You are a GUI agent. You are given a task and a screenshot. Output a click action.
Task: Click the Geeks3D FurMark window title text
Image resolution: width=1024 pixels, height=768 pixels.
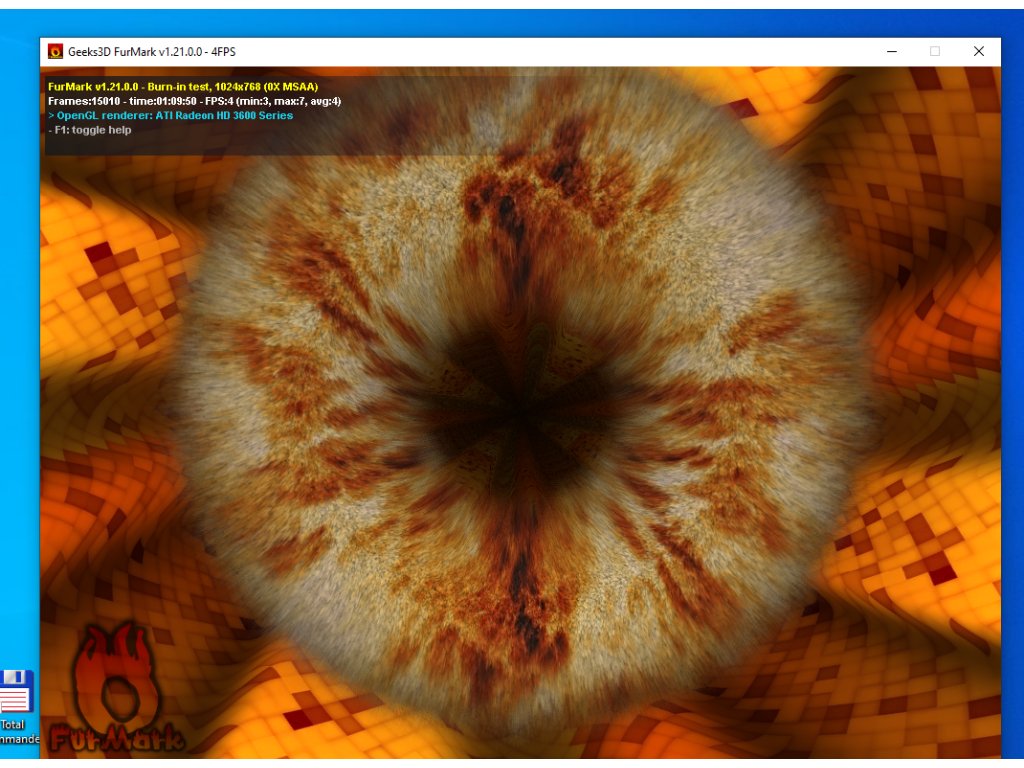tap(152, 52)
